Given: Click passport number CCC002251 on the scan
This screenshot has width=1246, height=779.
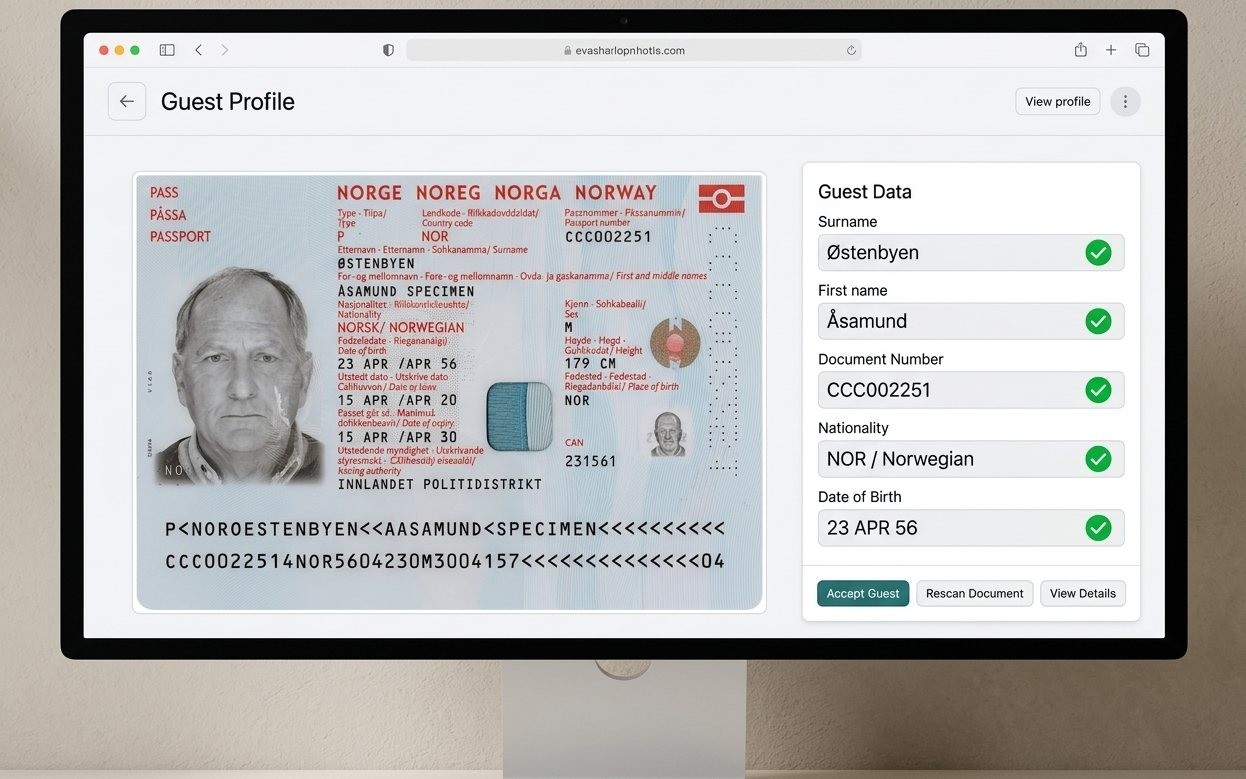Looking at the screenshot, I should coord(608,237).
